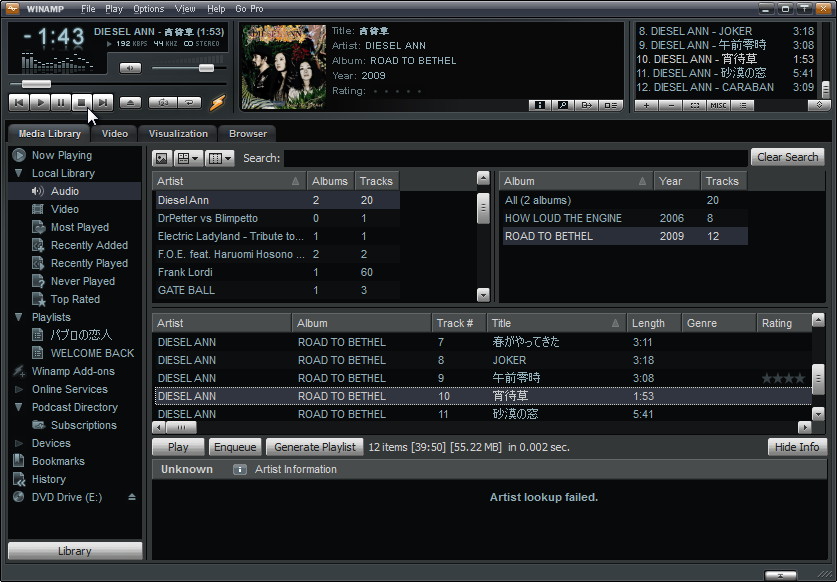Open the playlist MISC options

(718, 106)
